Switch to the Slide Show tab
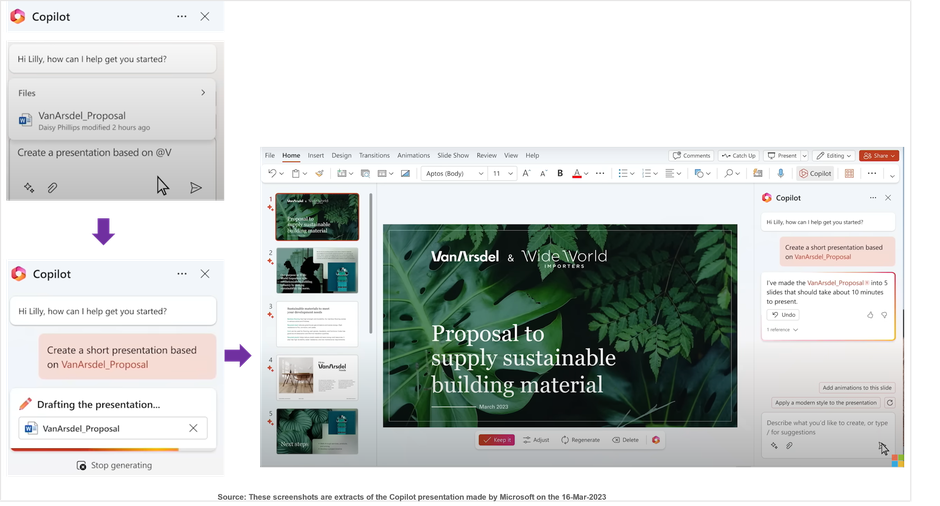940x506 pixels. coord(453,155)
